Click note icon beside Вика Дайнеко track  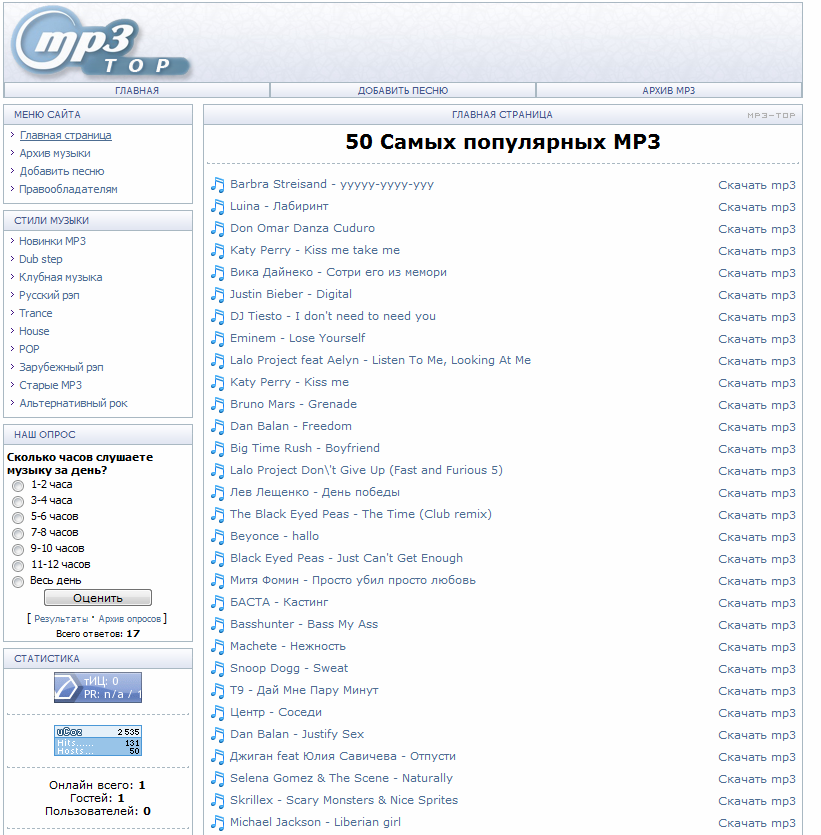217,273
